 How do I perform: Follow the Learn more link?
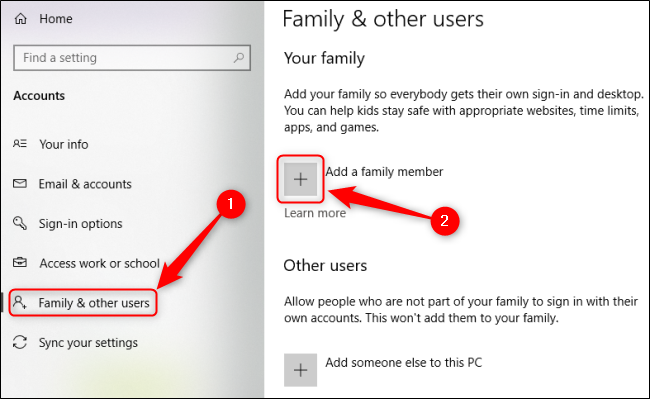tap(315, 213)
